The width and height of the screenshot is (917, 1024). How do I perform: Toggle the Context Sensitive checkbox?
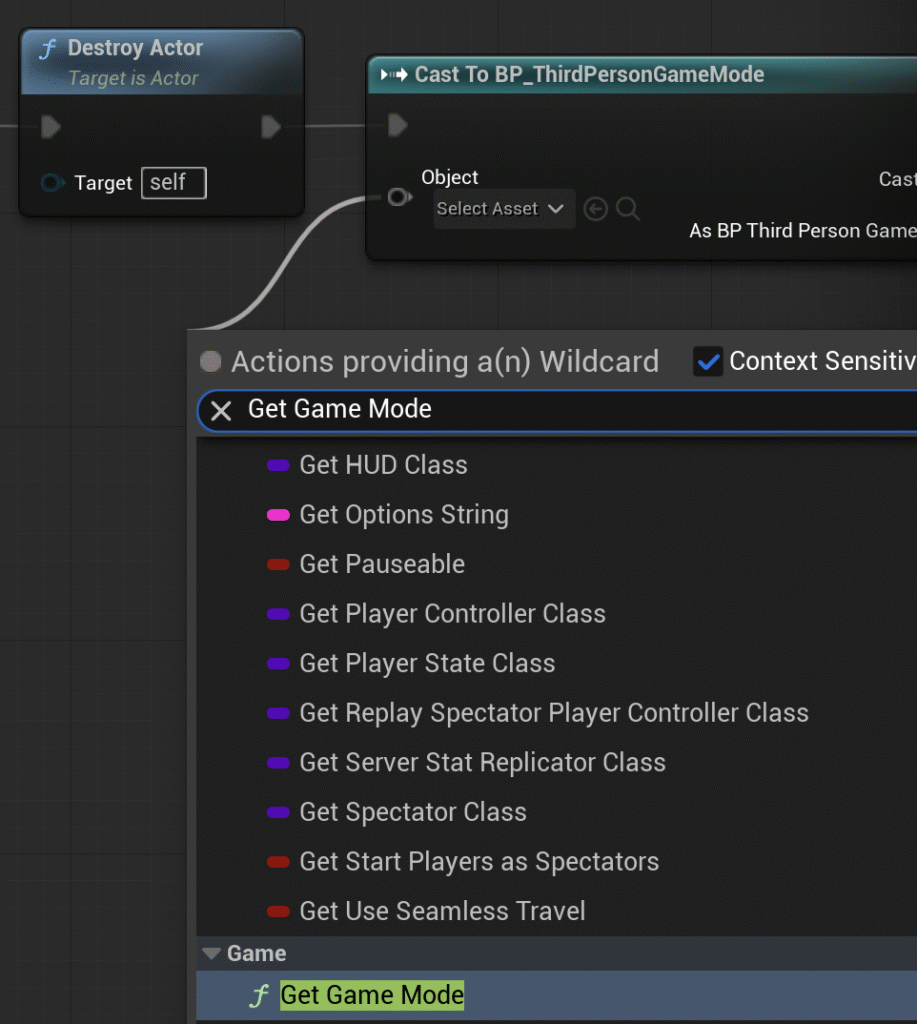[x=708, y=361]
